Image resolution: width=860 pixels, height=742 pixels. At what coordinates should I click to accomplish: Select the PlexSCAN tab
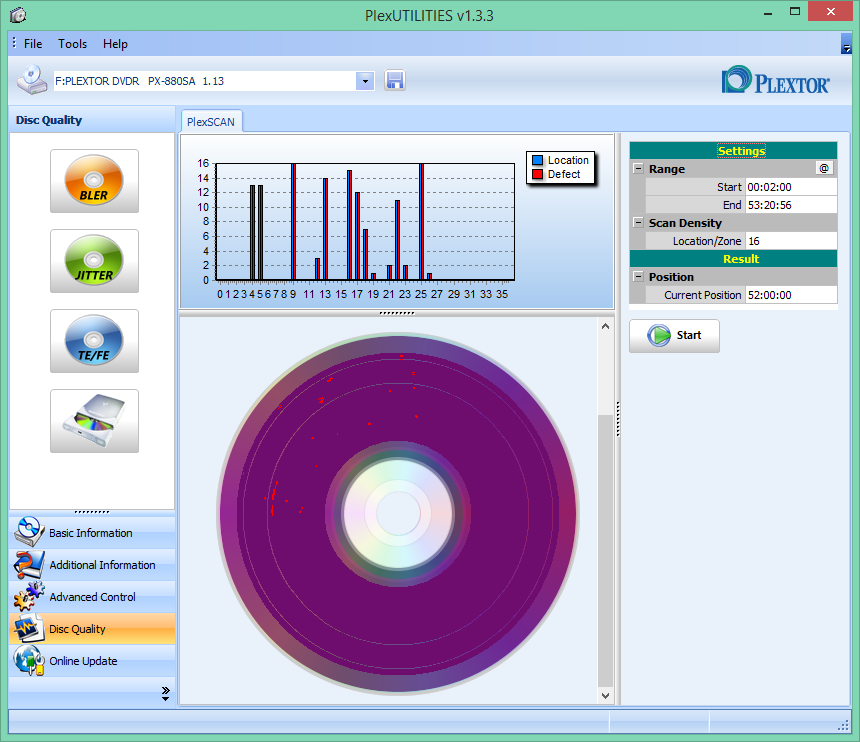coord(211,122)
